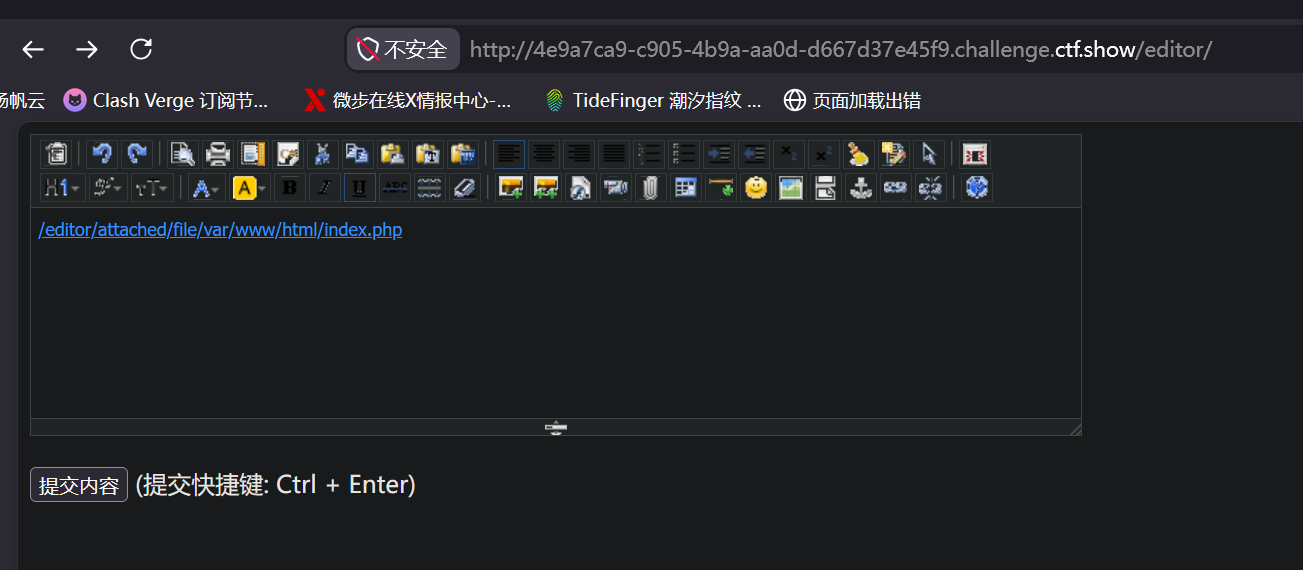Insert a single image
Screen dimensions: 1303x570
pyautogui.click(x=511, y=188)
